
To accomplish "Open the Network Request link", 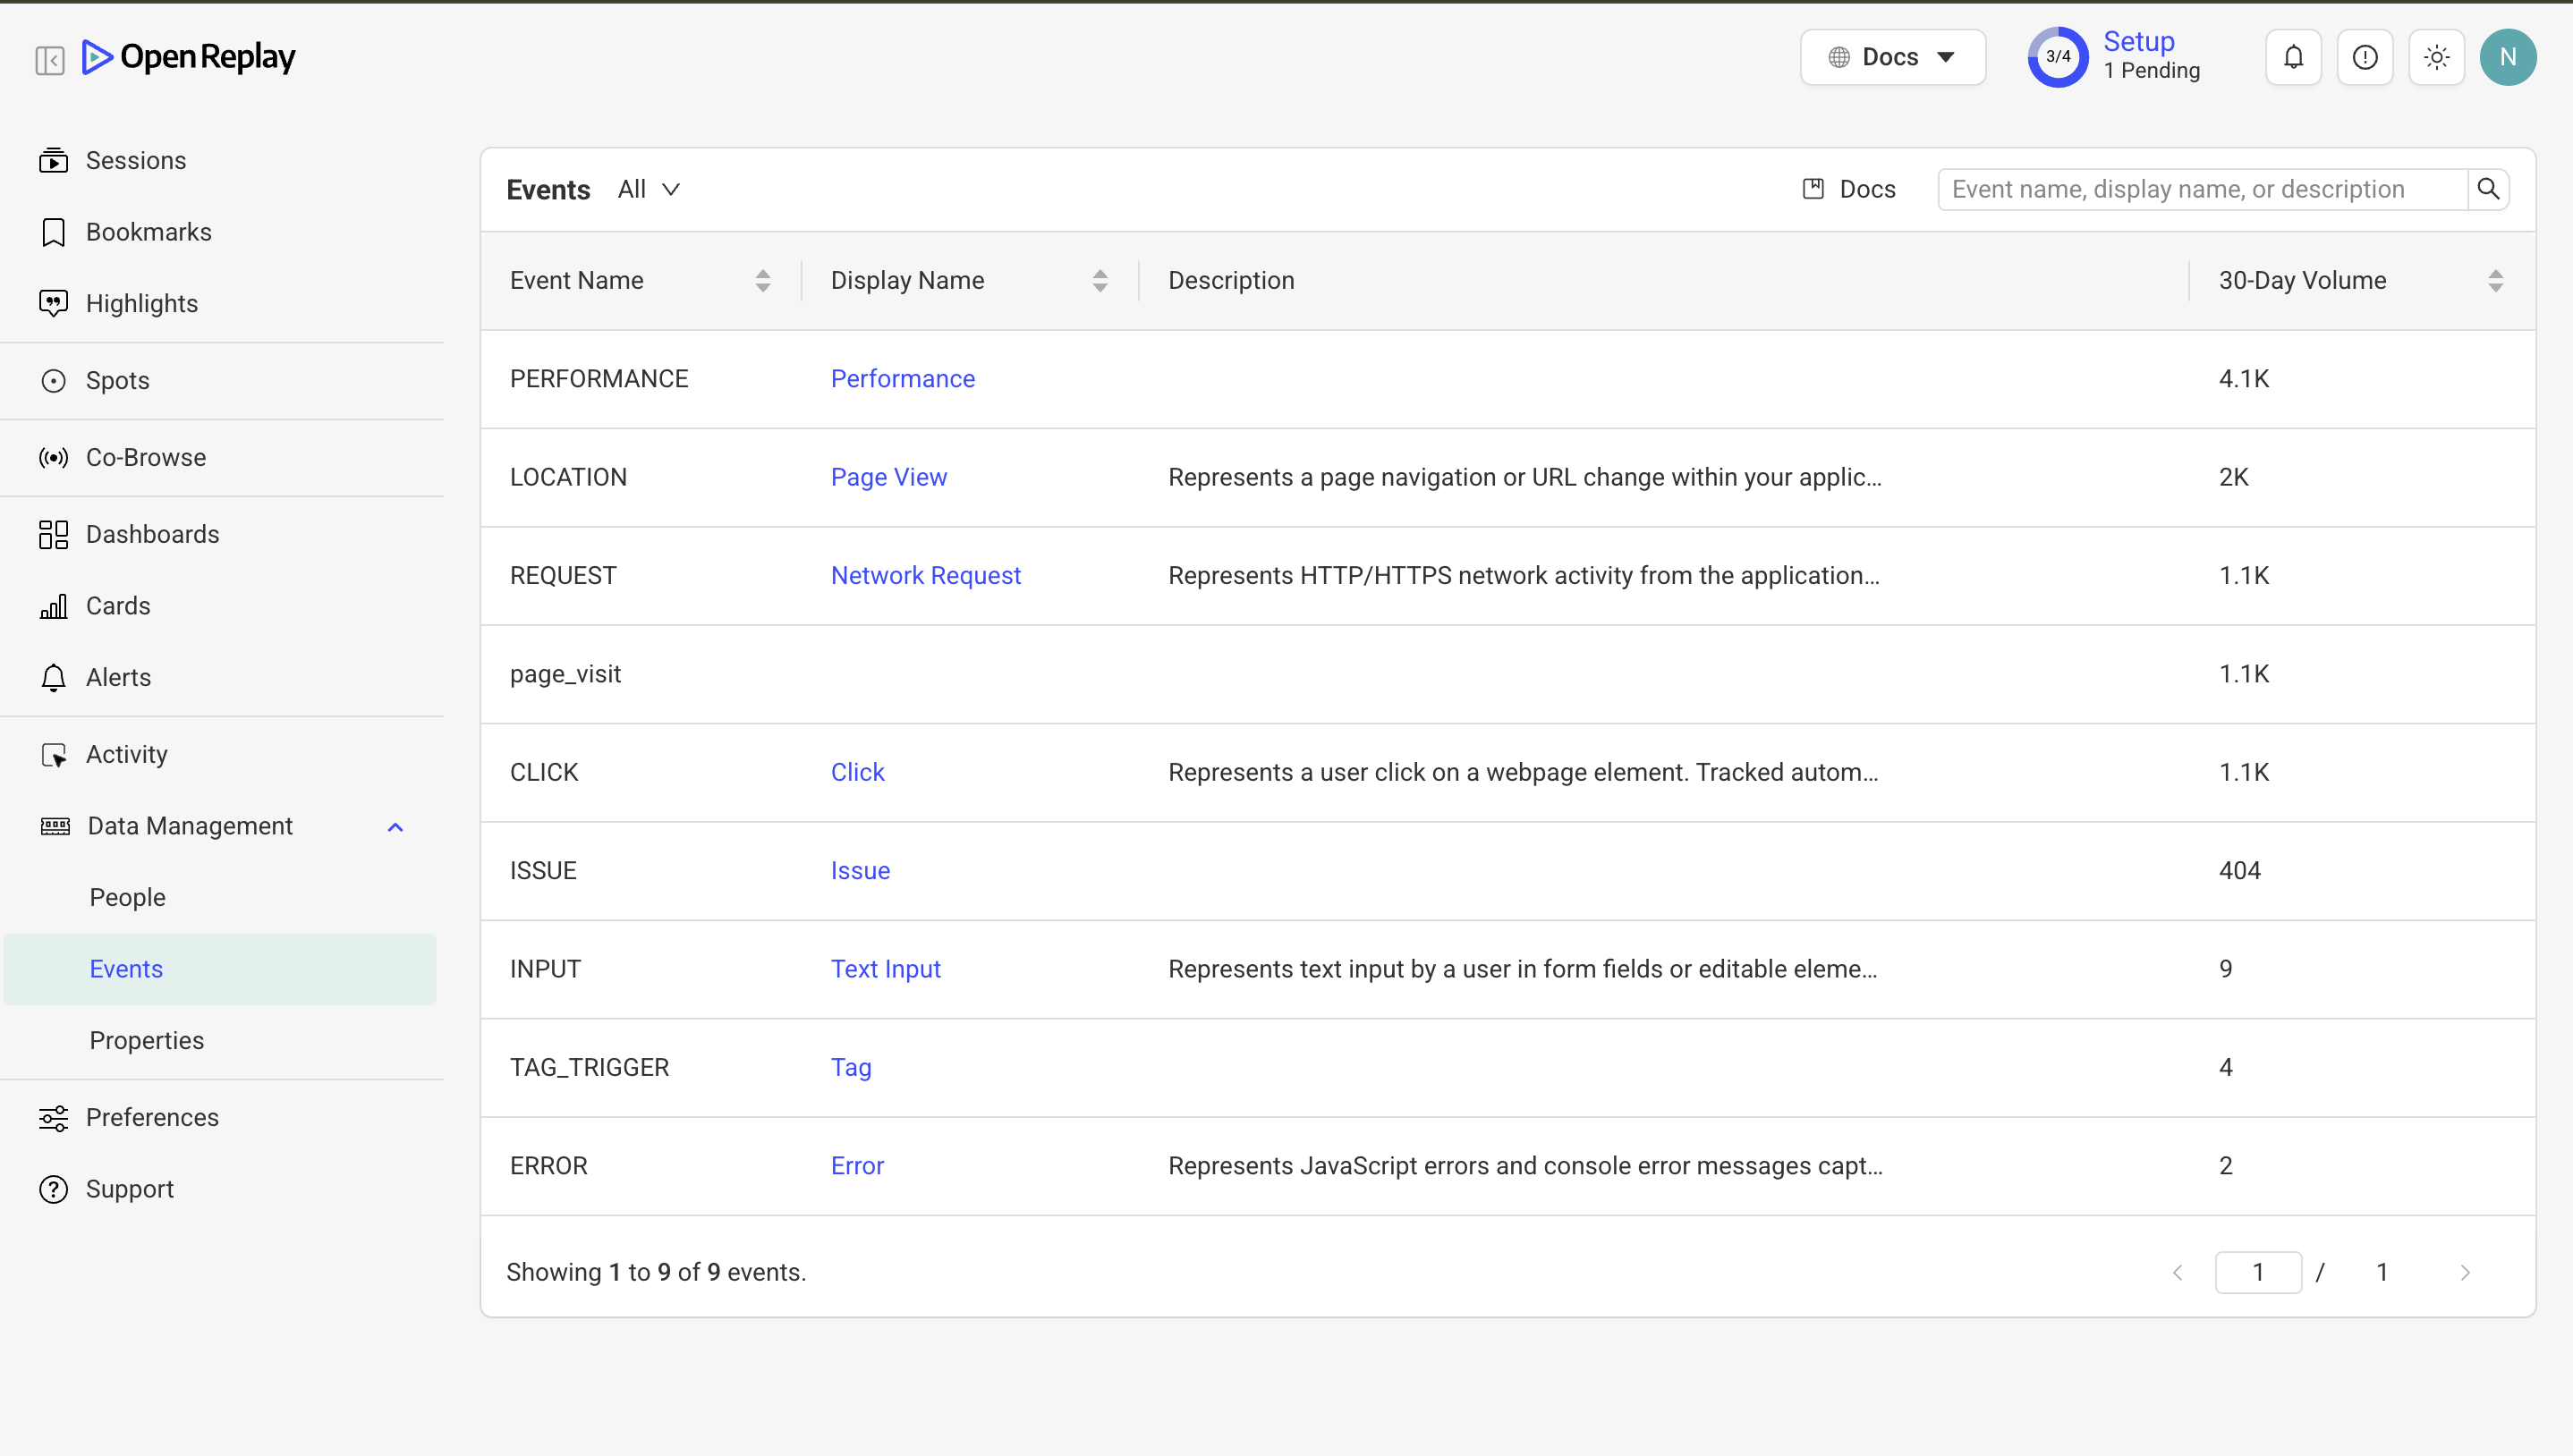I will click(925, 575).
